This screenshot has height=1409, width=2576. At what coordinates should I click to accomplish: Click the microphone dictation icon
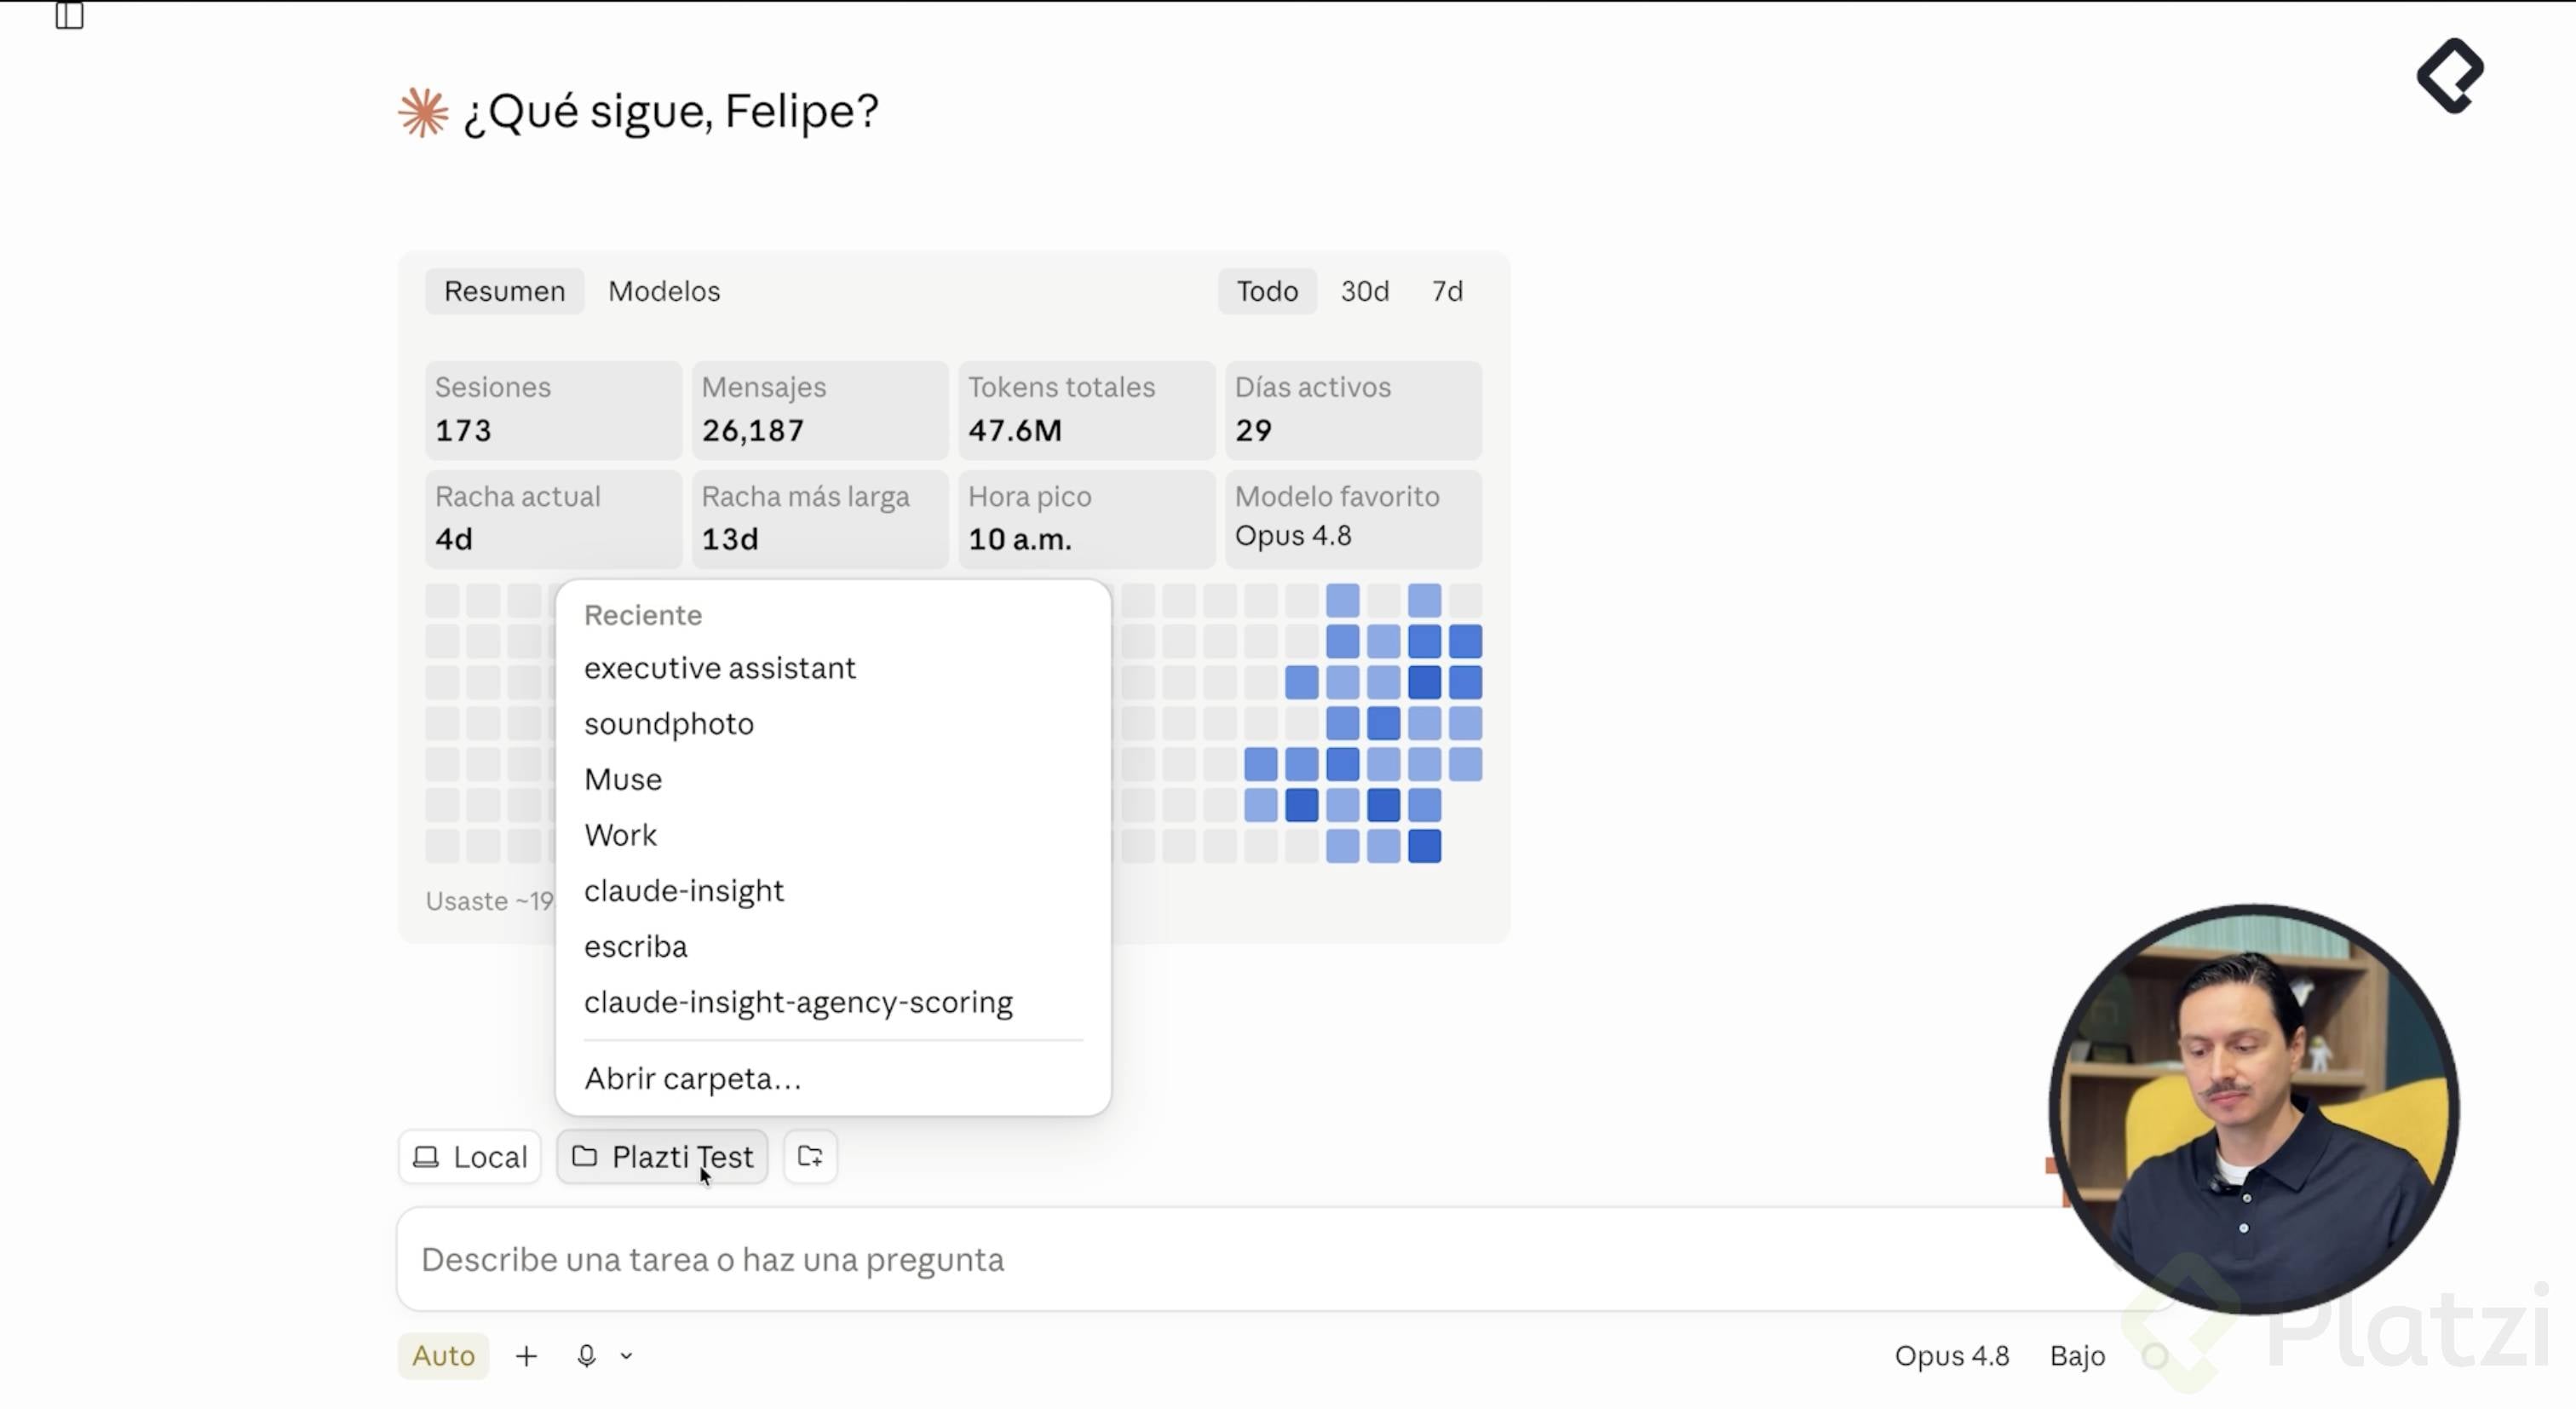coord(587,1355)
